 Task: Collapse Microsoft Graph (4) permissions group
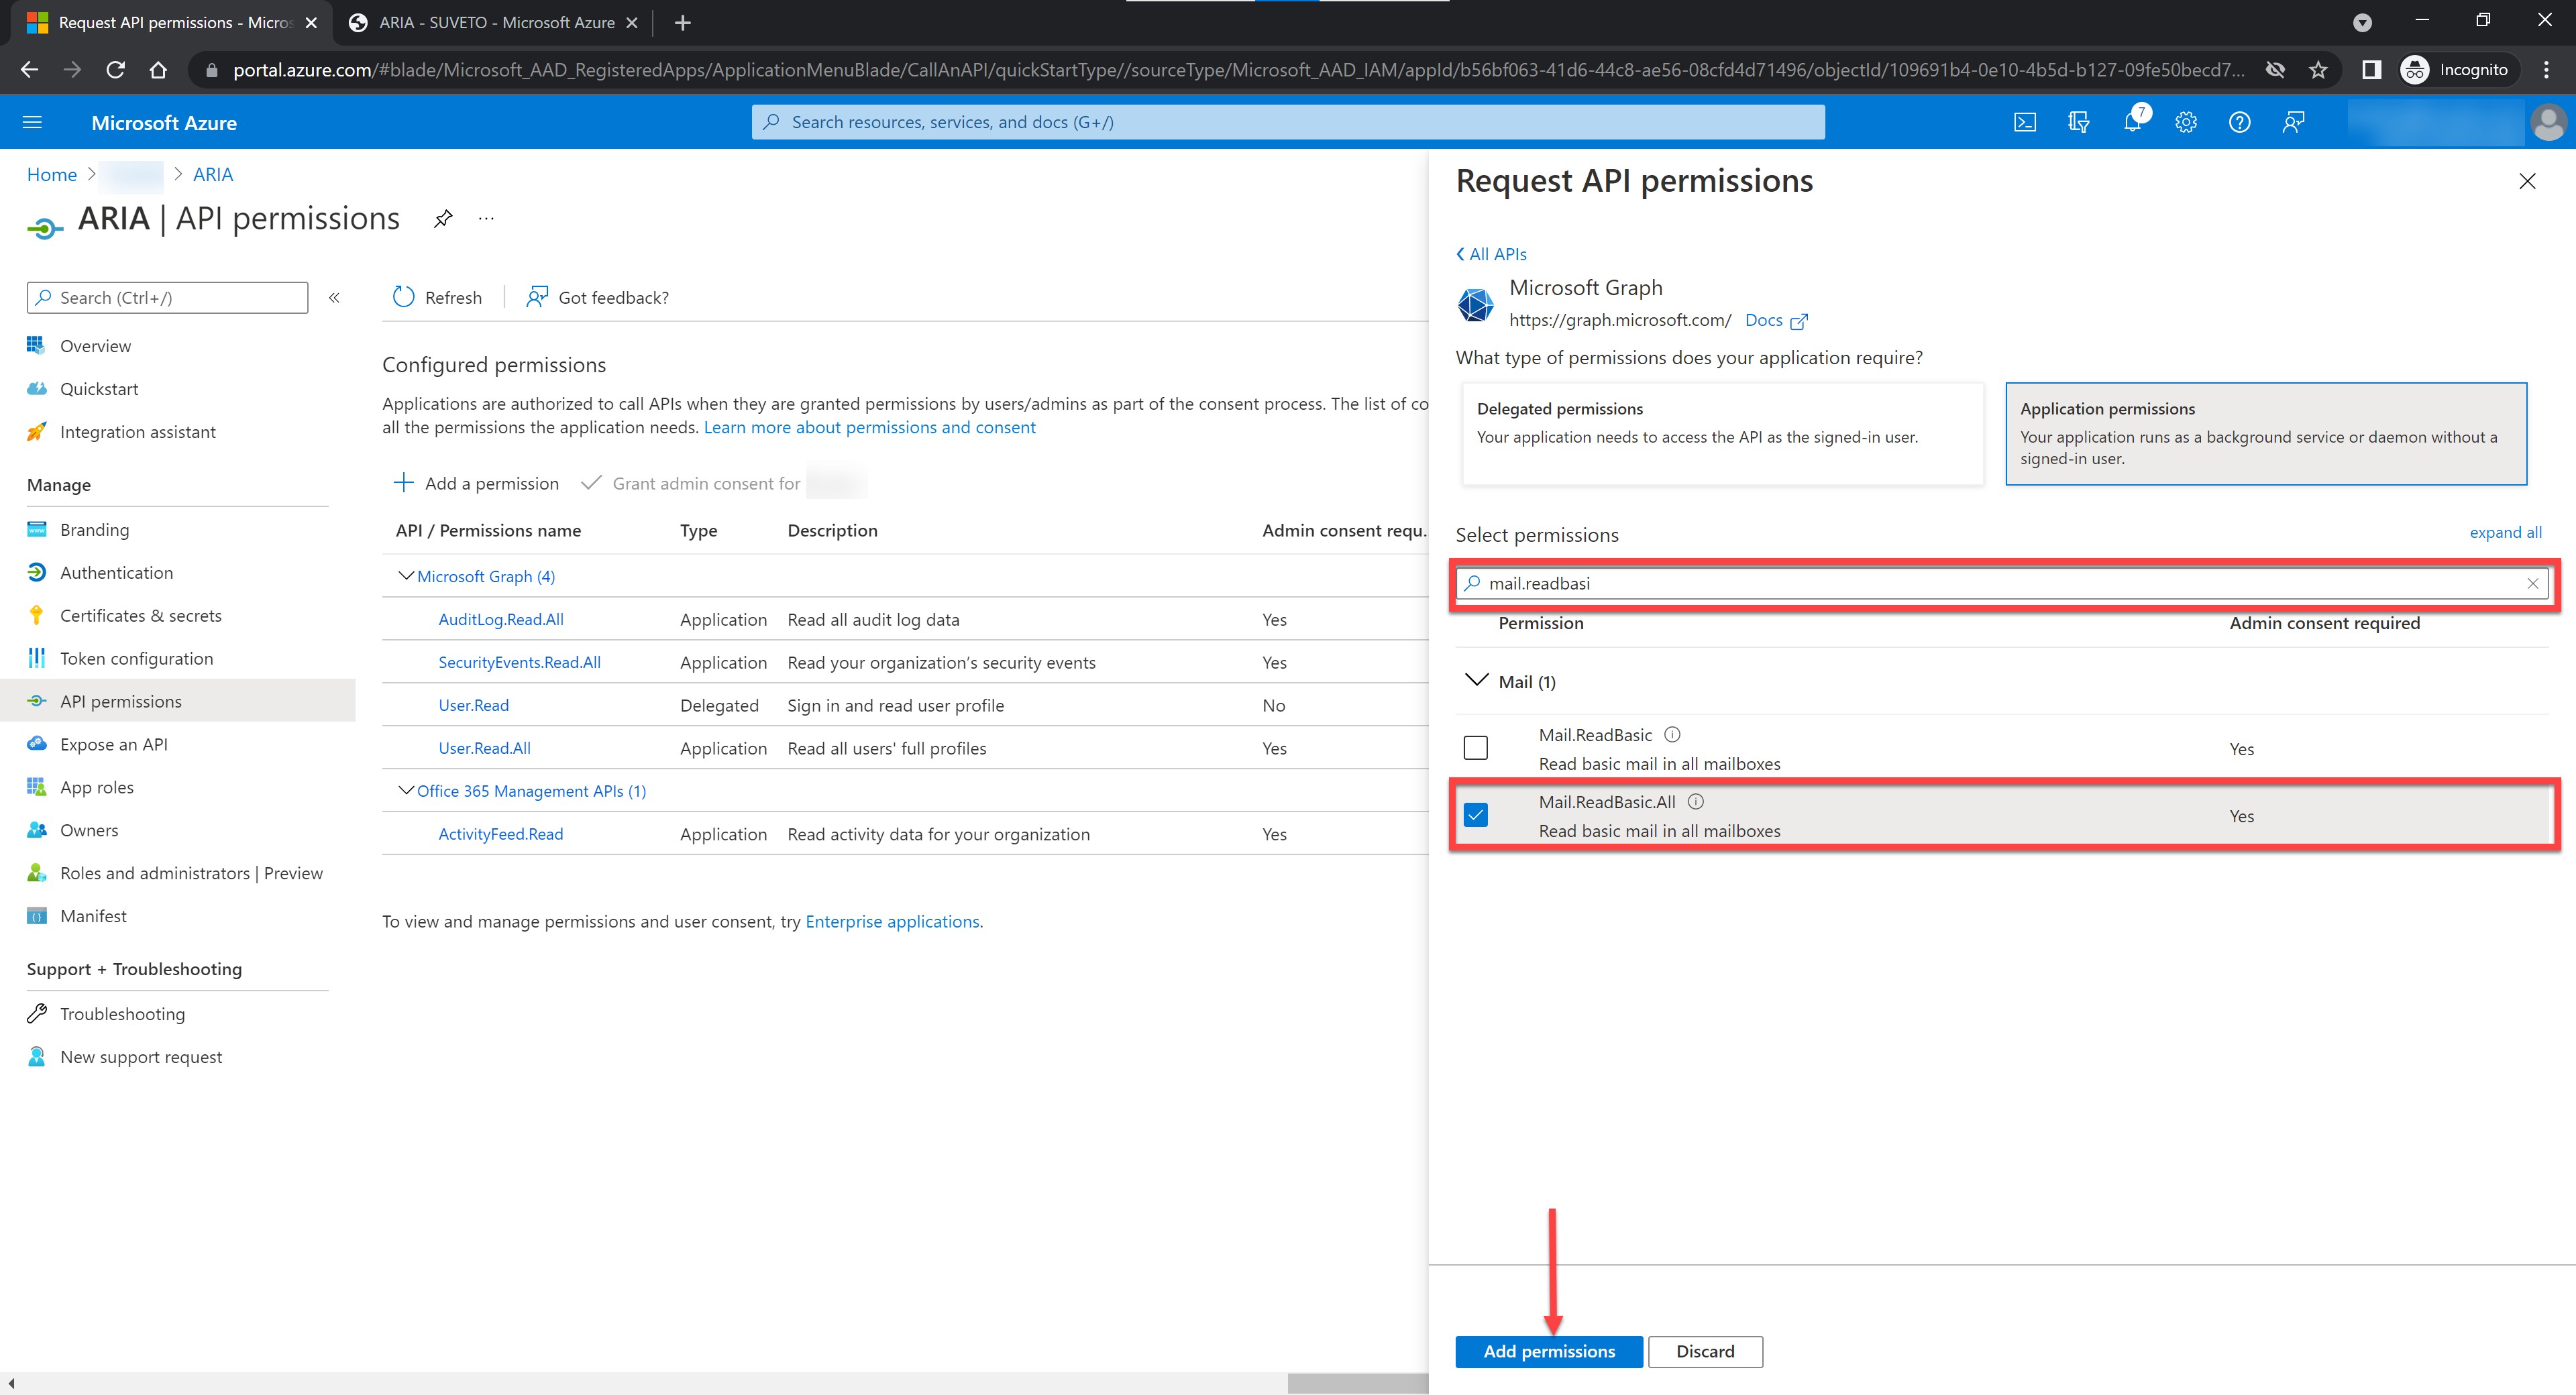(x=406, y=576)
